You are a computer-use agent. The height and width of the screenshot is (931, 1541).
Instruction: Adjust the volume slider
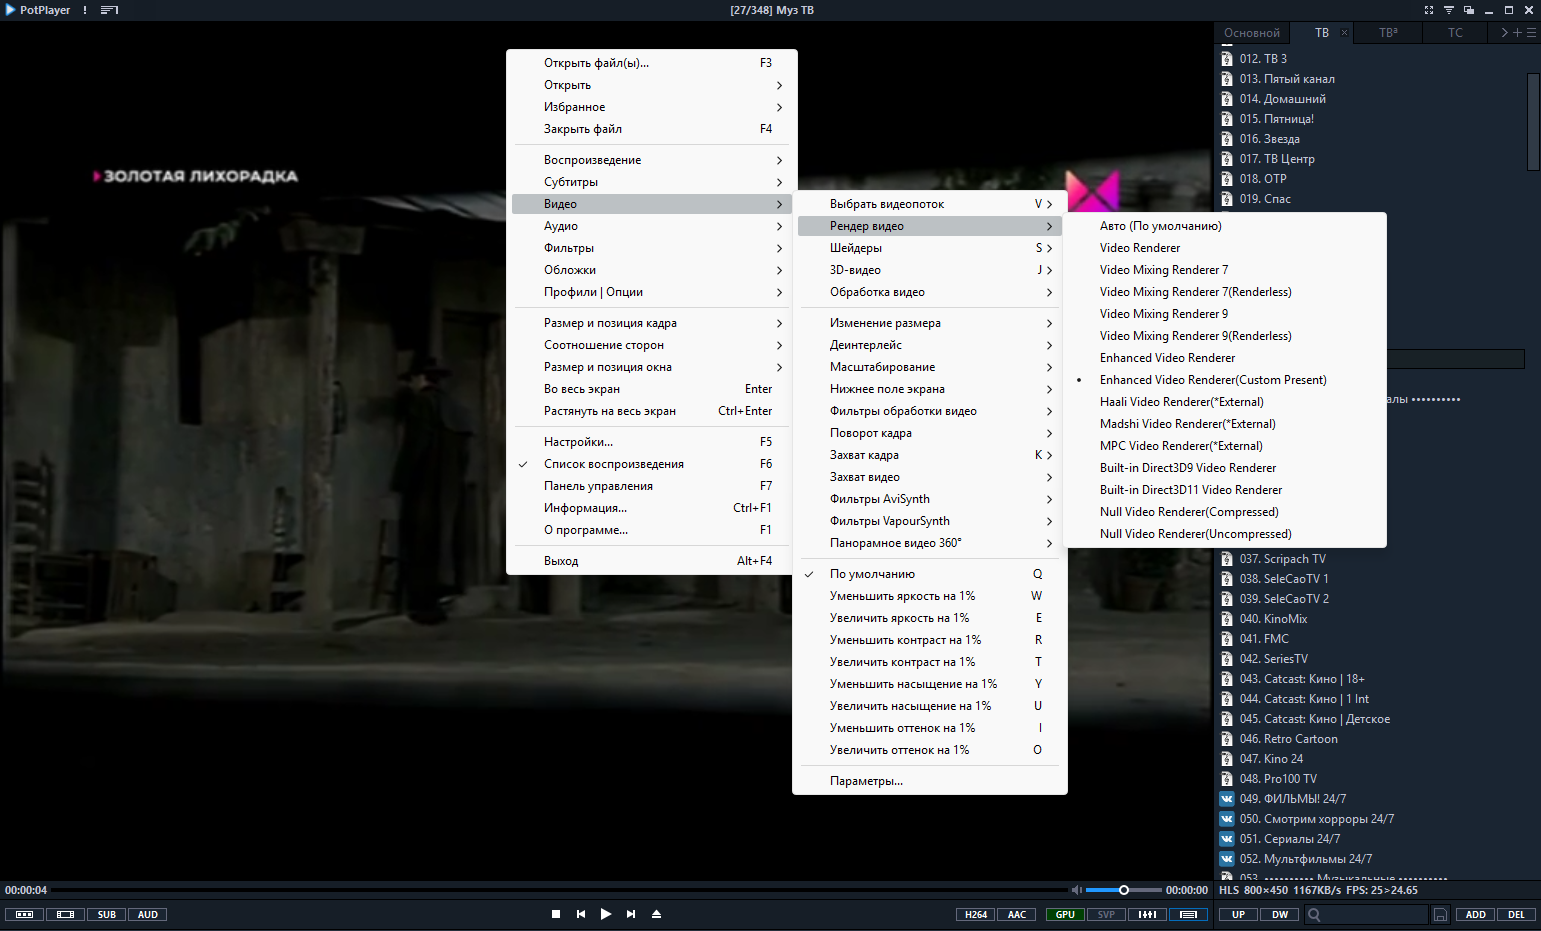[1124, 890]
